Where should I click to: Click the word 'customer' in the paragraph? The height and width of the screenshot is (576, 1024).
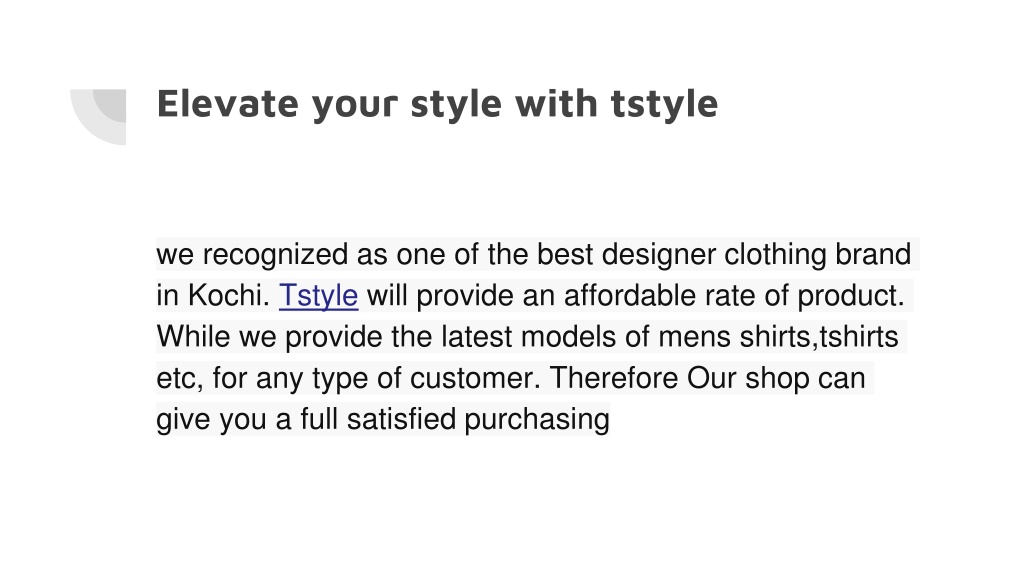point(475,378)
